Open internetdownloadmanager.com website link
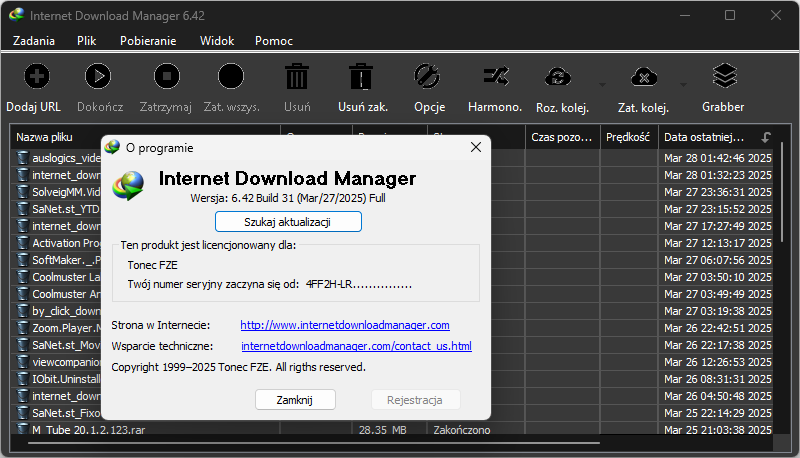800x458 pixels. point(345,325)
